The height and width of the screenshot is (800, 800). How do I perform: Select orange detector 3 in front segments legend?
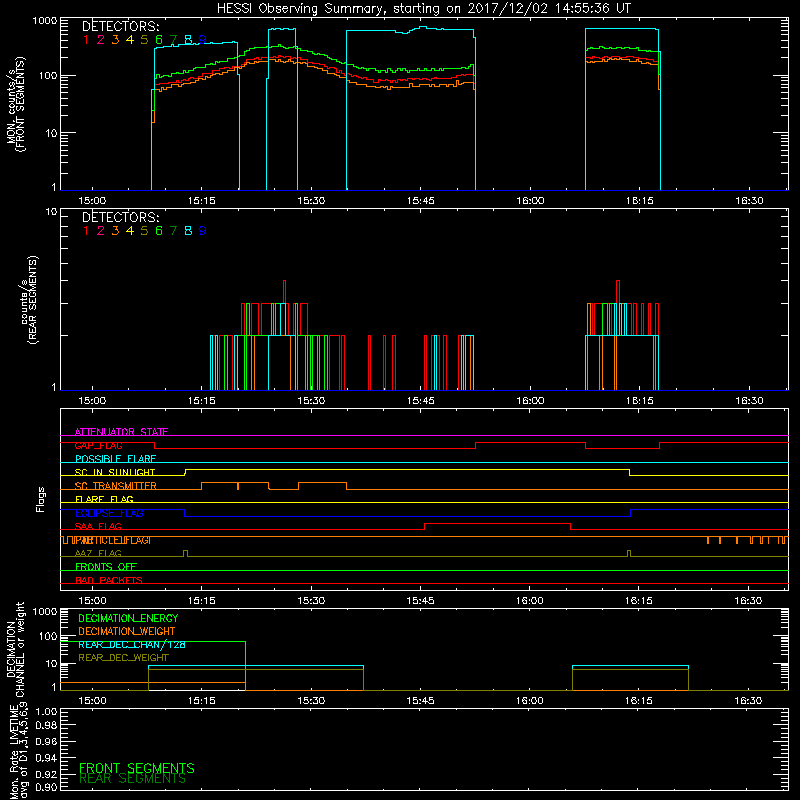(115, 40)
